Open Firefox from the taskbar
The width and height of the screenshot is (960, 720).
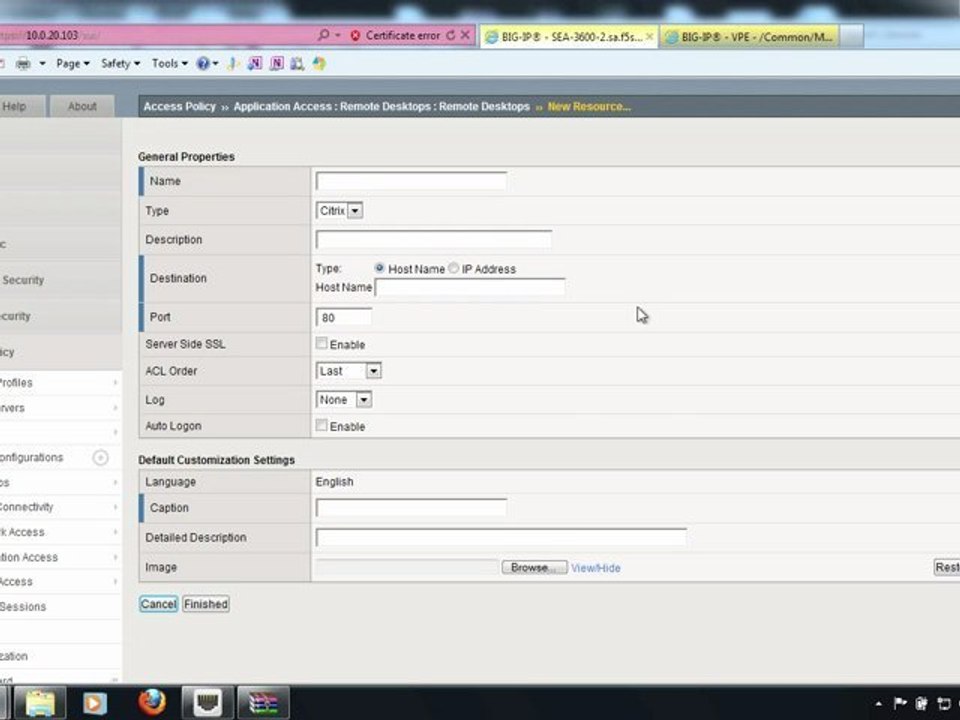152,702
